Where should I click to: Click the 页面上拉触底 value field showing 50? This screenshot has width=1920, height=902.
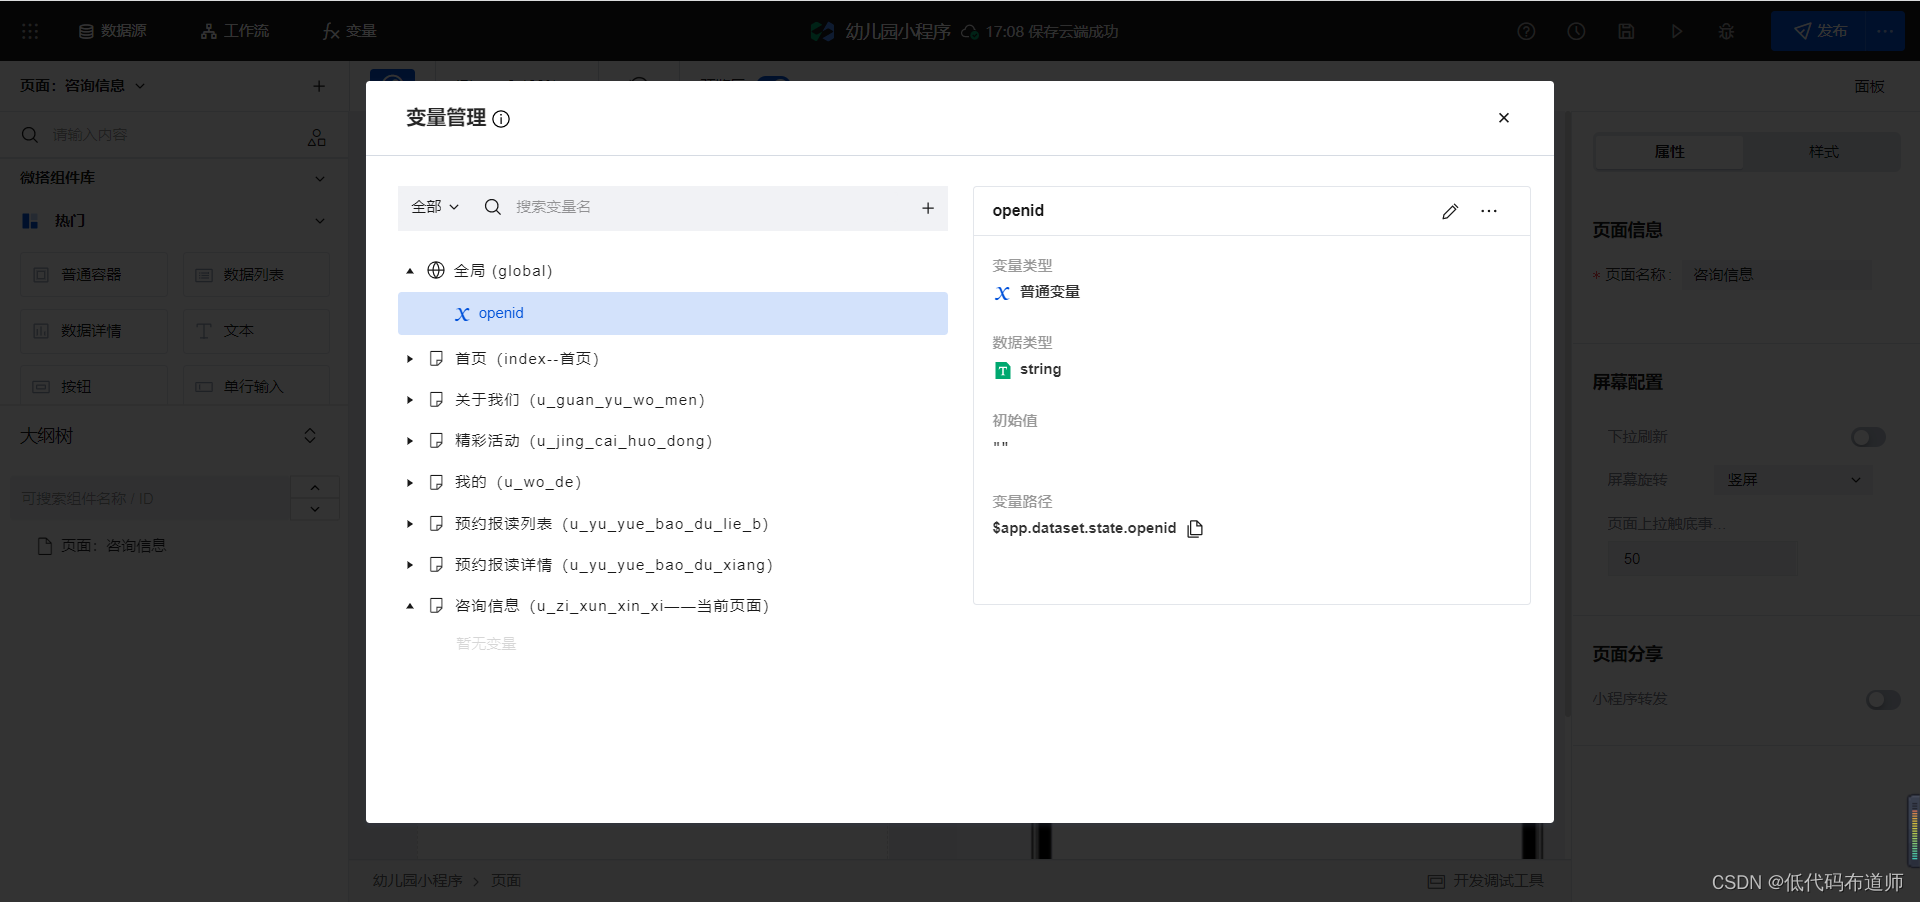pyautogui.click(x=1702, y=559)
